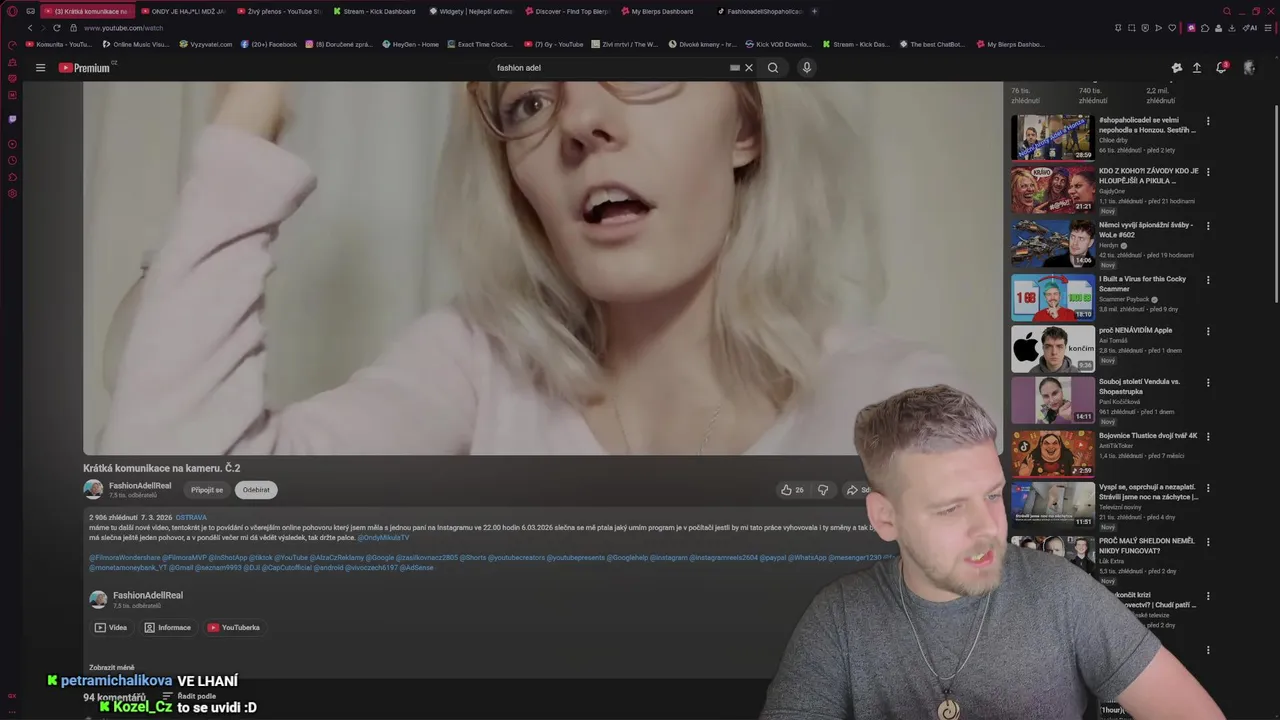This screenshot has width=1280, height=720.
Task: Click the address bar www.youtube.com/watch
Action: (123, 28)
